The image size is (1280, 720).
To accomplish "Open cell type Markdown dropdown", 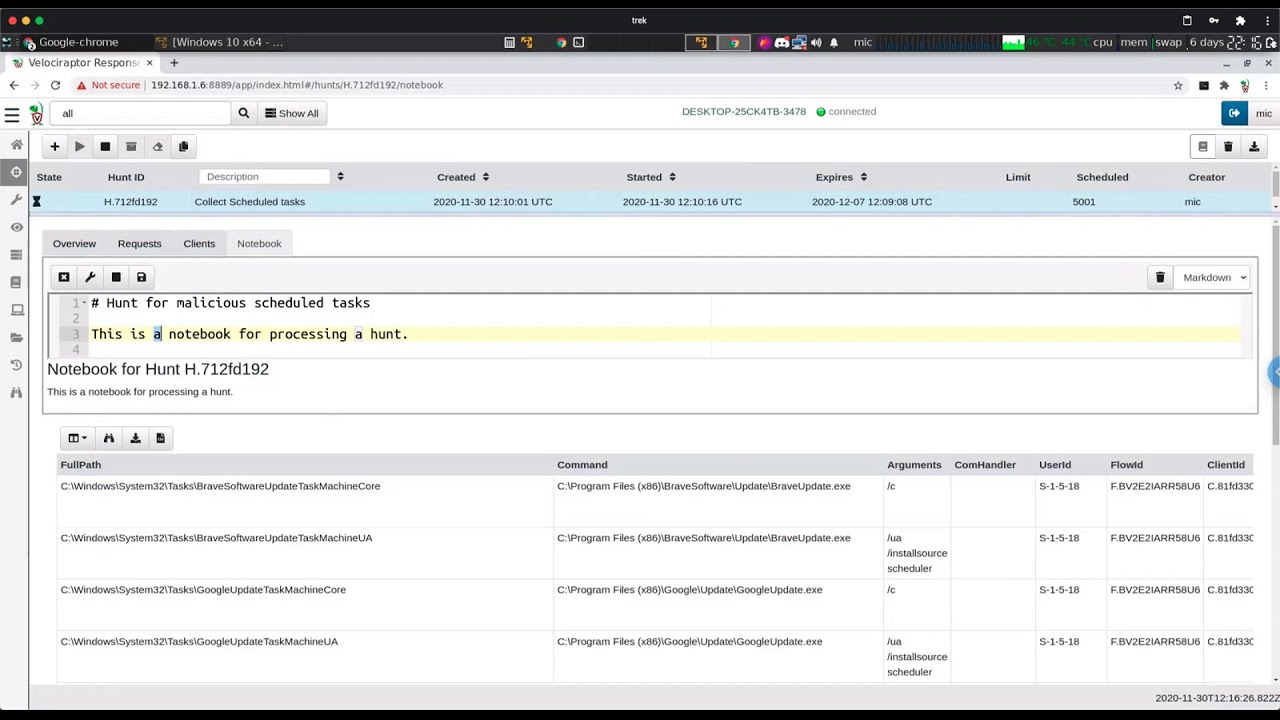I will (1214, 277).
